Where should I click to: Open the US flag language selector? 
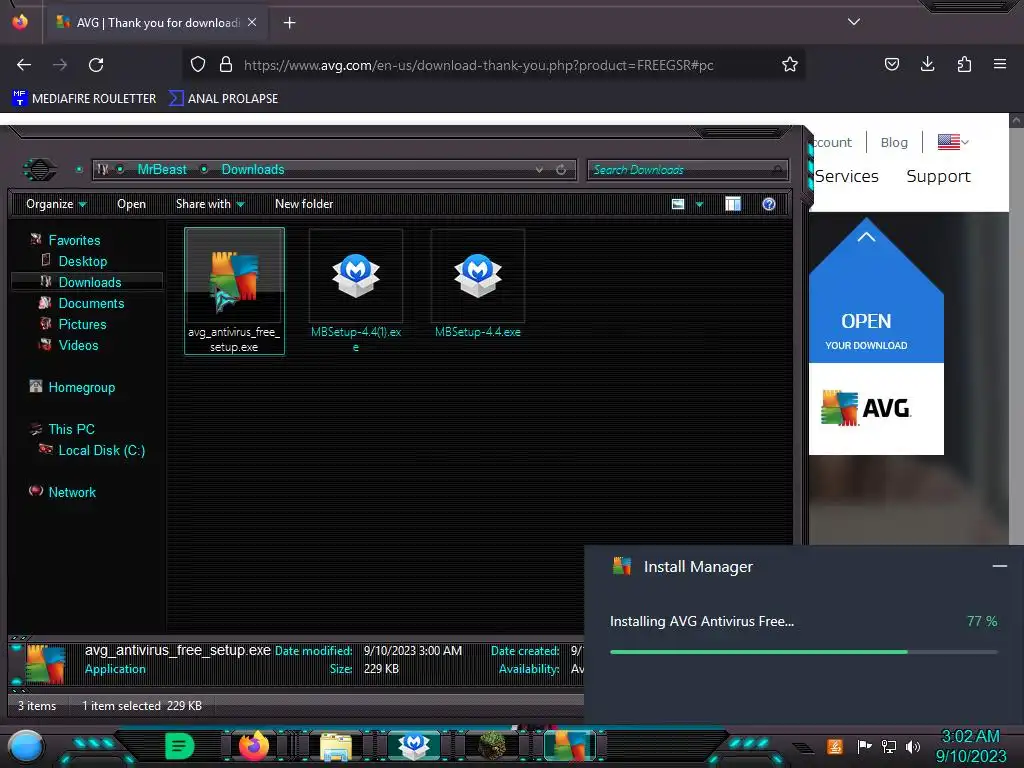953,142
